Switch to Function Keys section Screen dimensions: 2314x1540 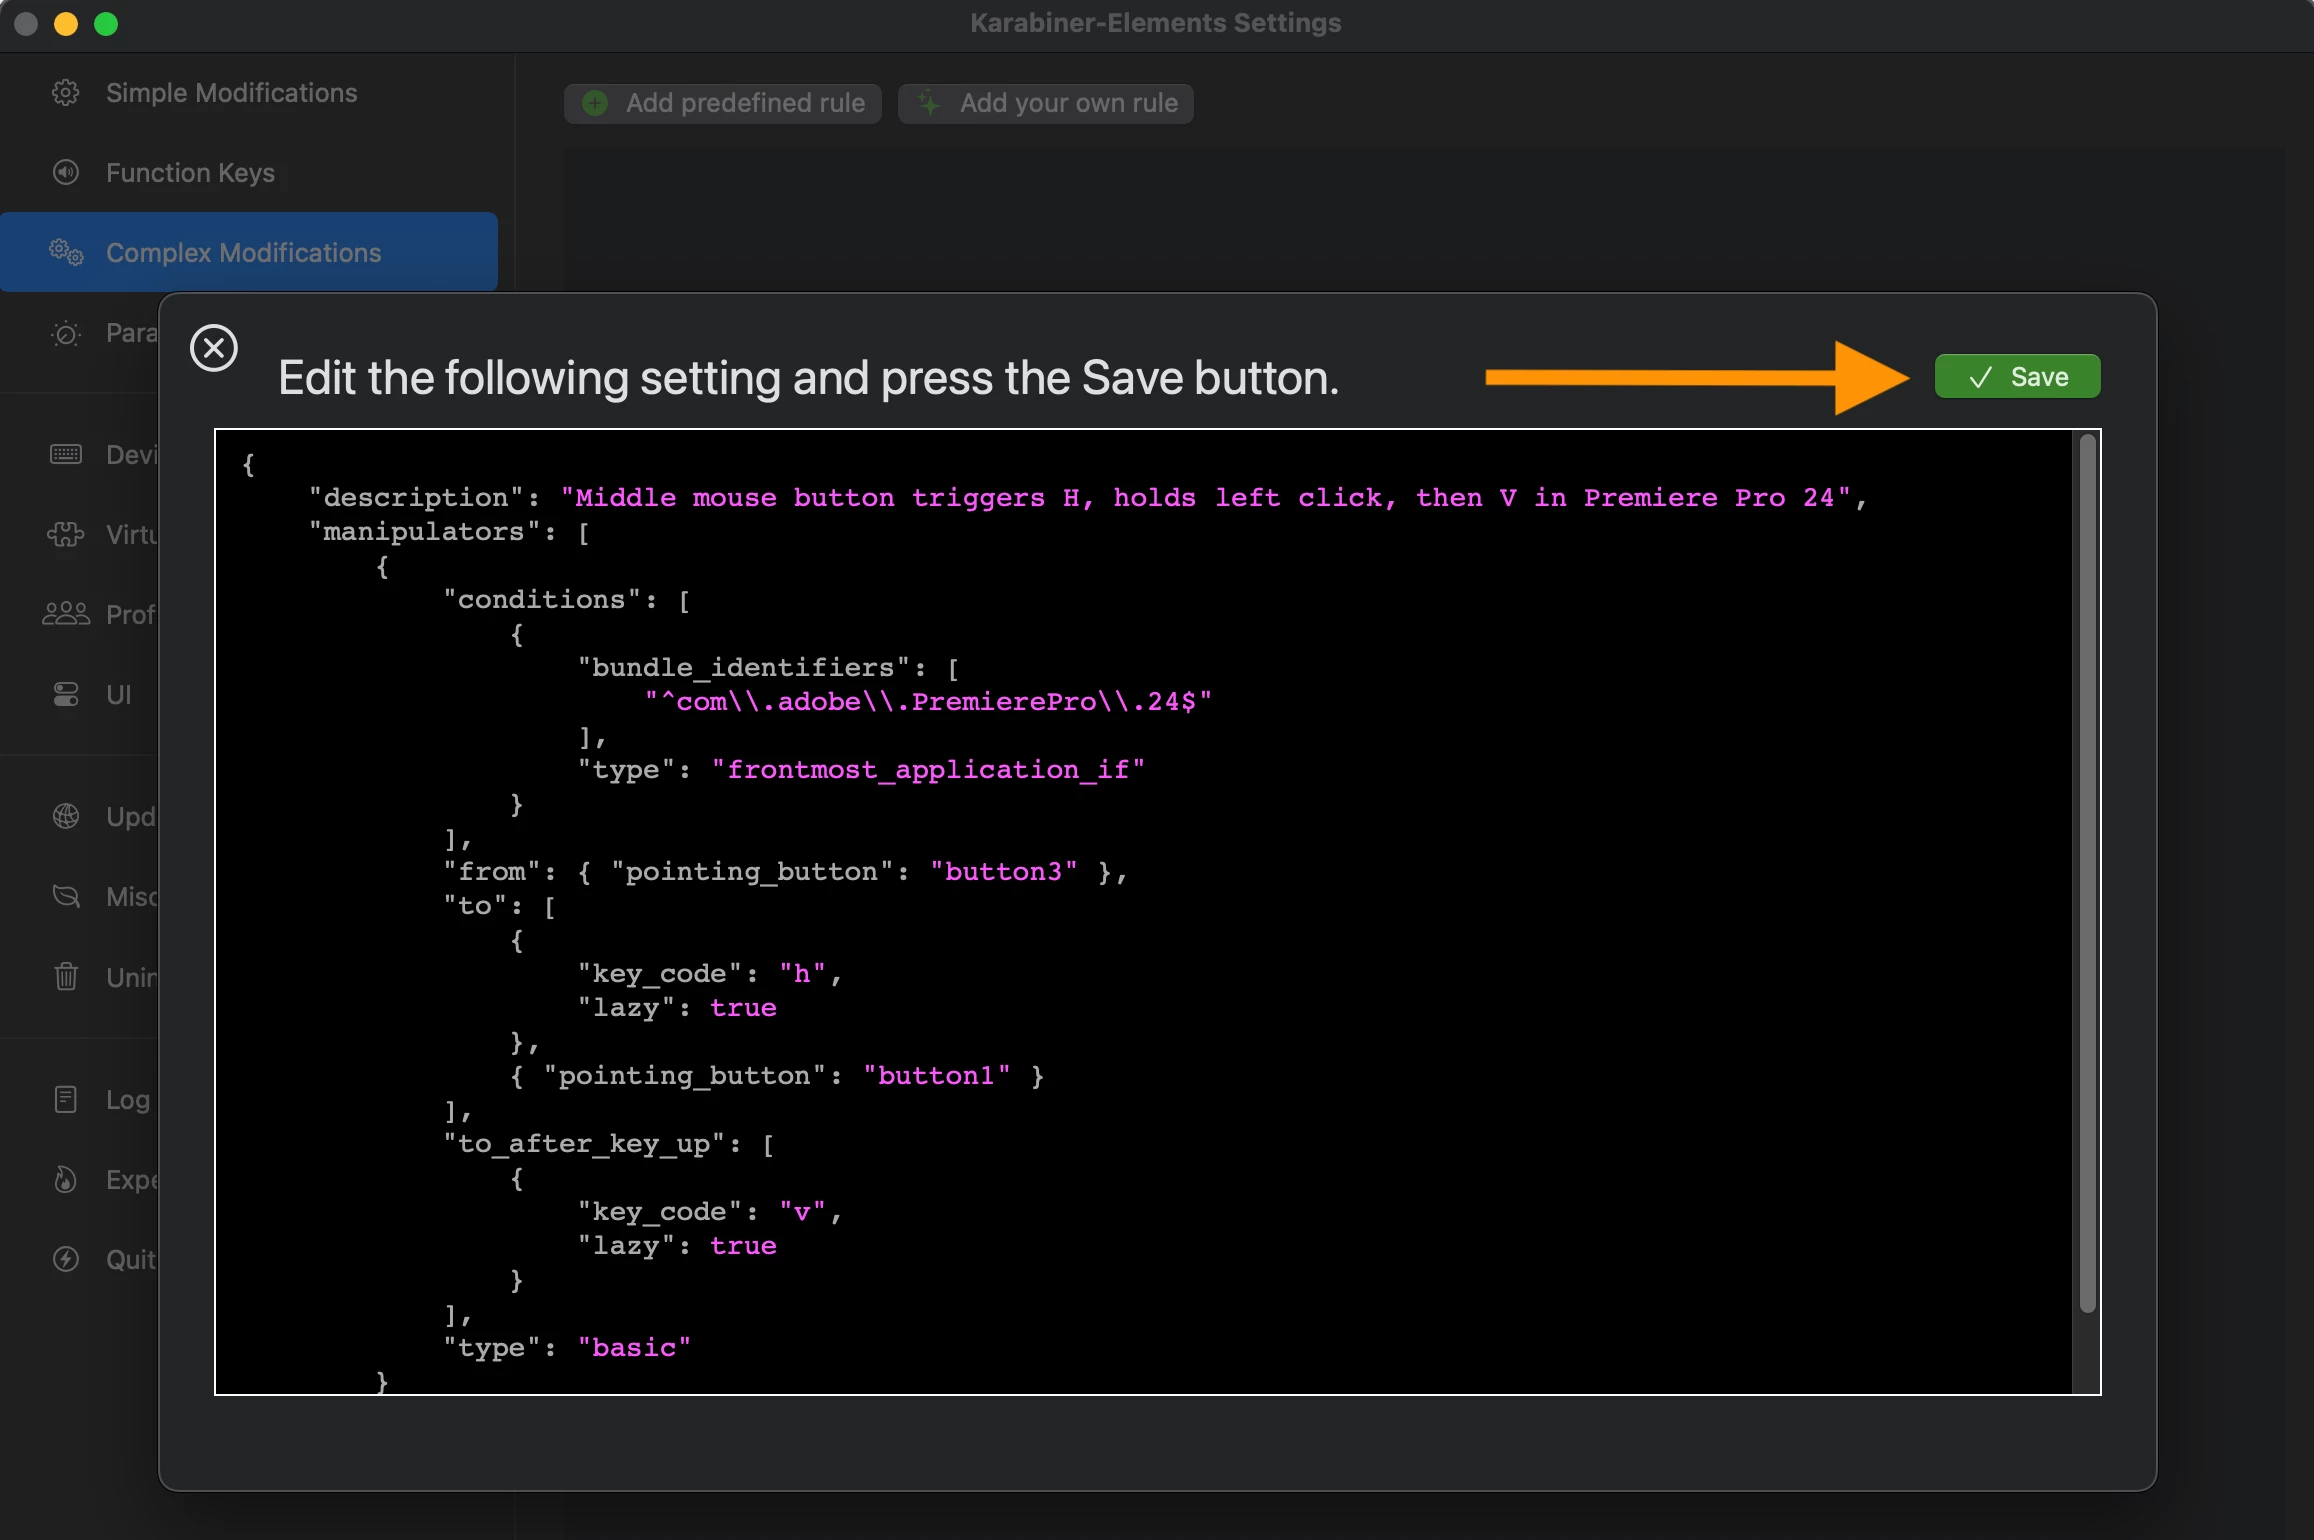coord(190,173)
